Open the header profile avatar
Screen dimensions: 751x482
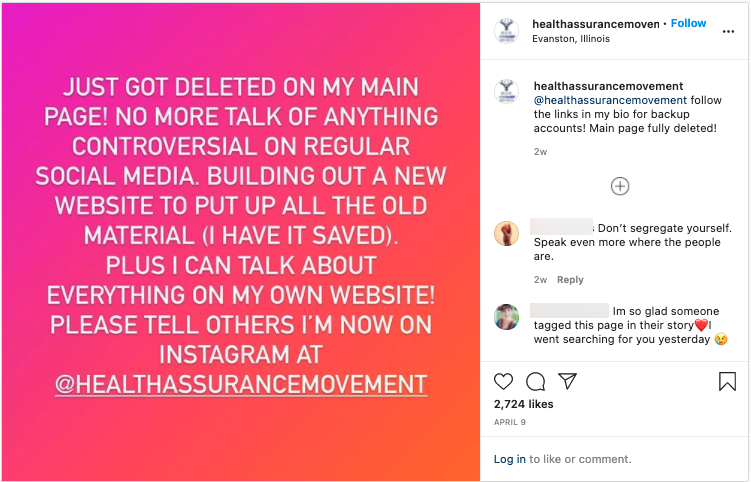click(507, 31)
